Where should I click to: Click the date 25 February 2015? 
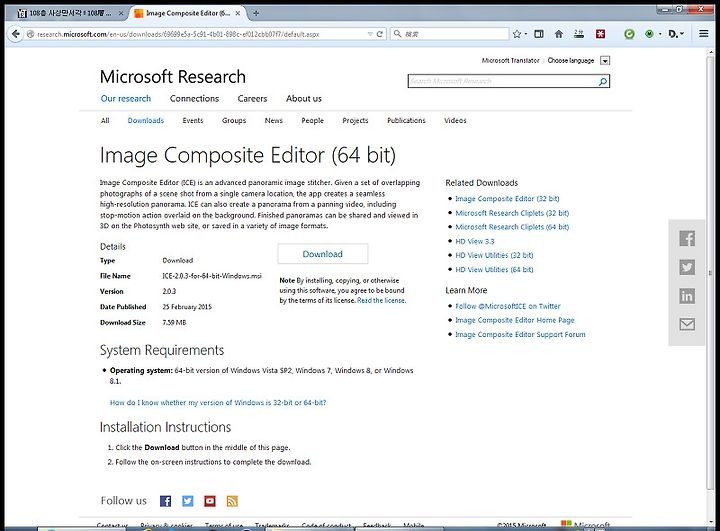[x=187, y=307]
